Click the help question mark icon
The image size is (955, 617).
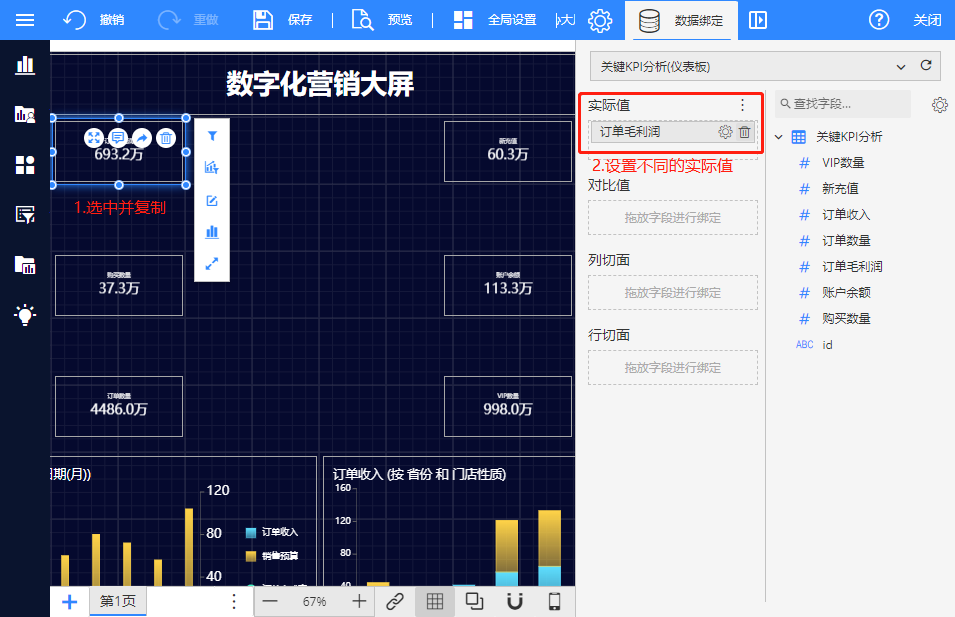879,20
